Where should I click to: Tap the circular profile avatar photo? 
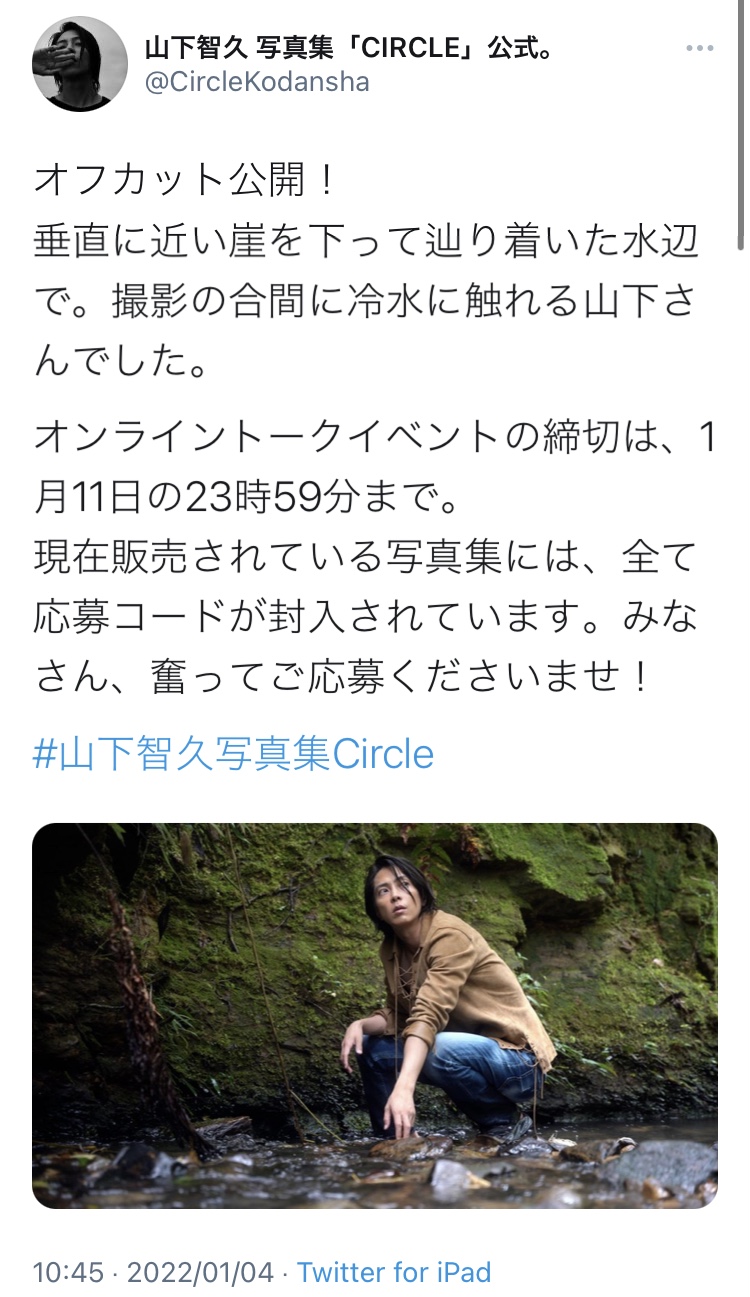[x=81, y=64]
